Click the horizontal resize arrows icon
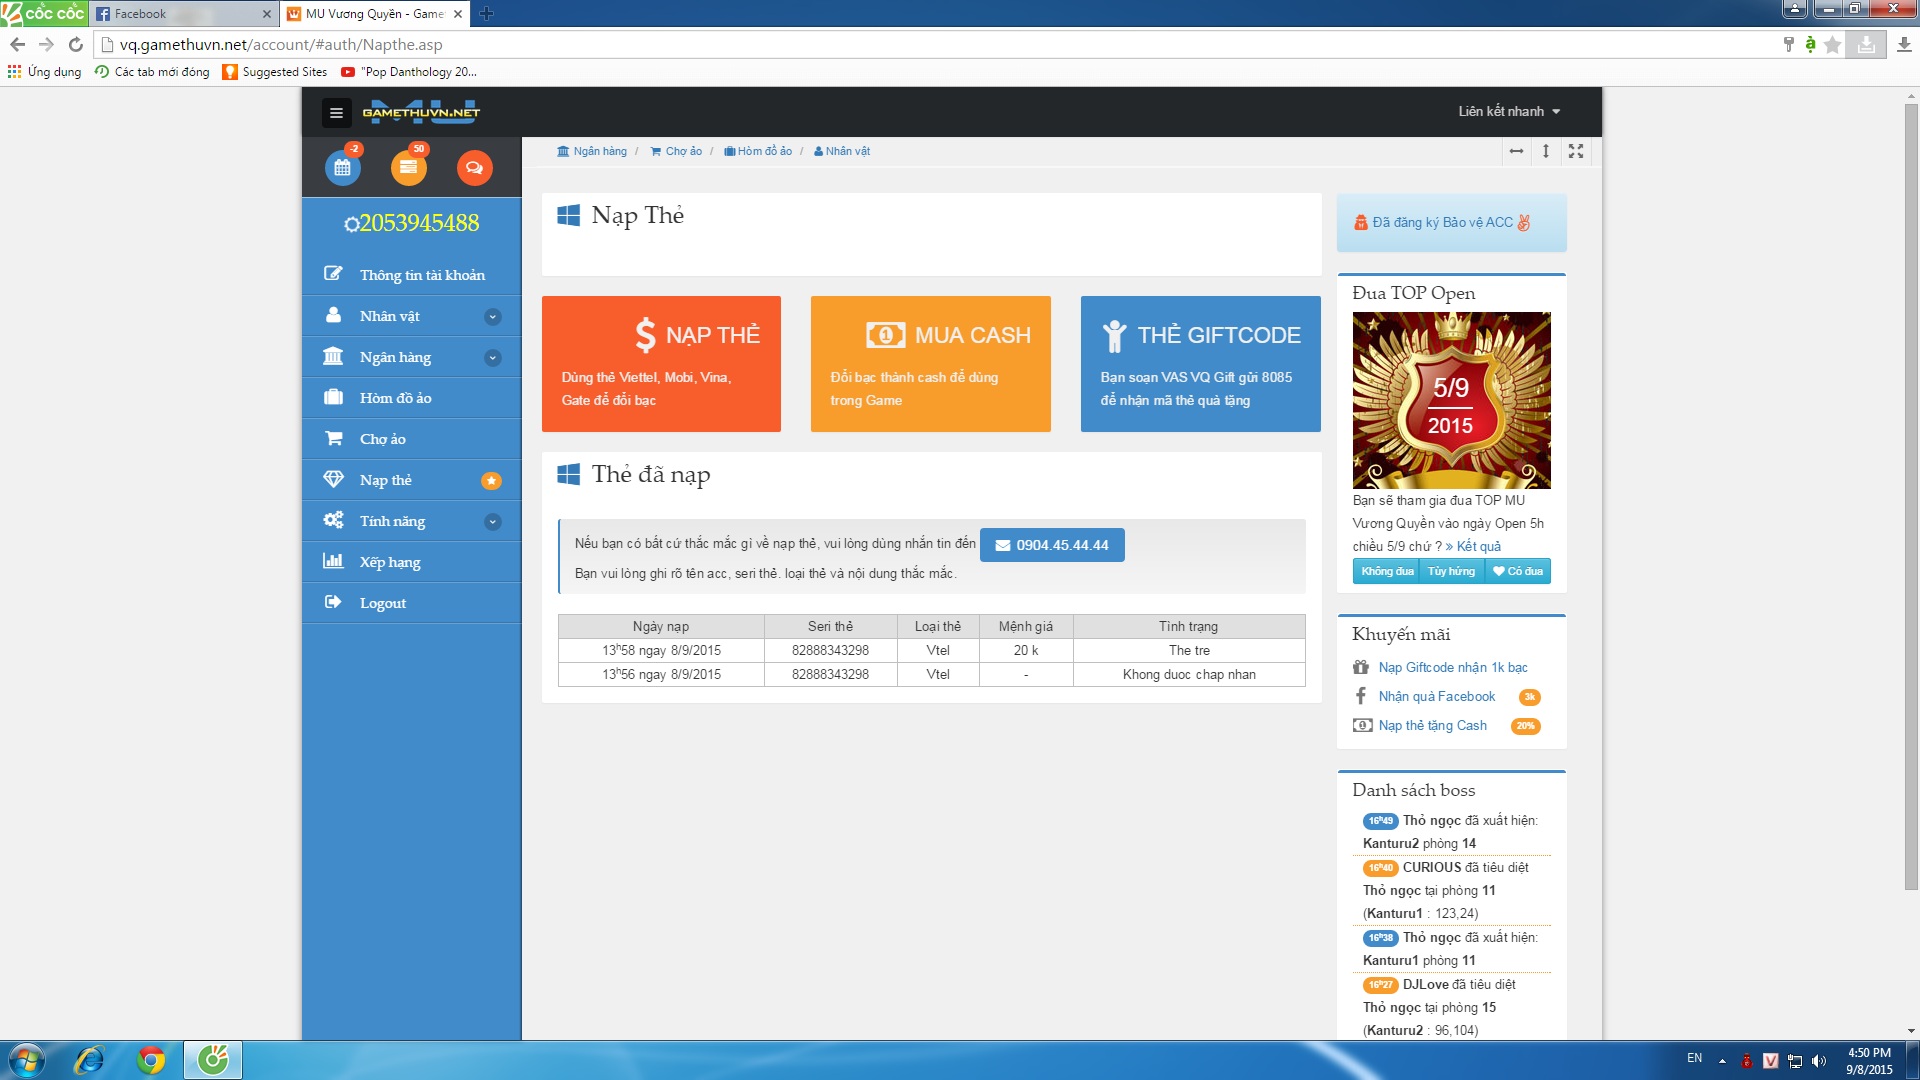 pos(1516,151)
